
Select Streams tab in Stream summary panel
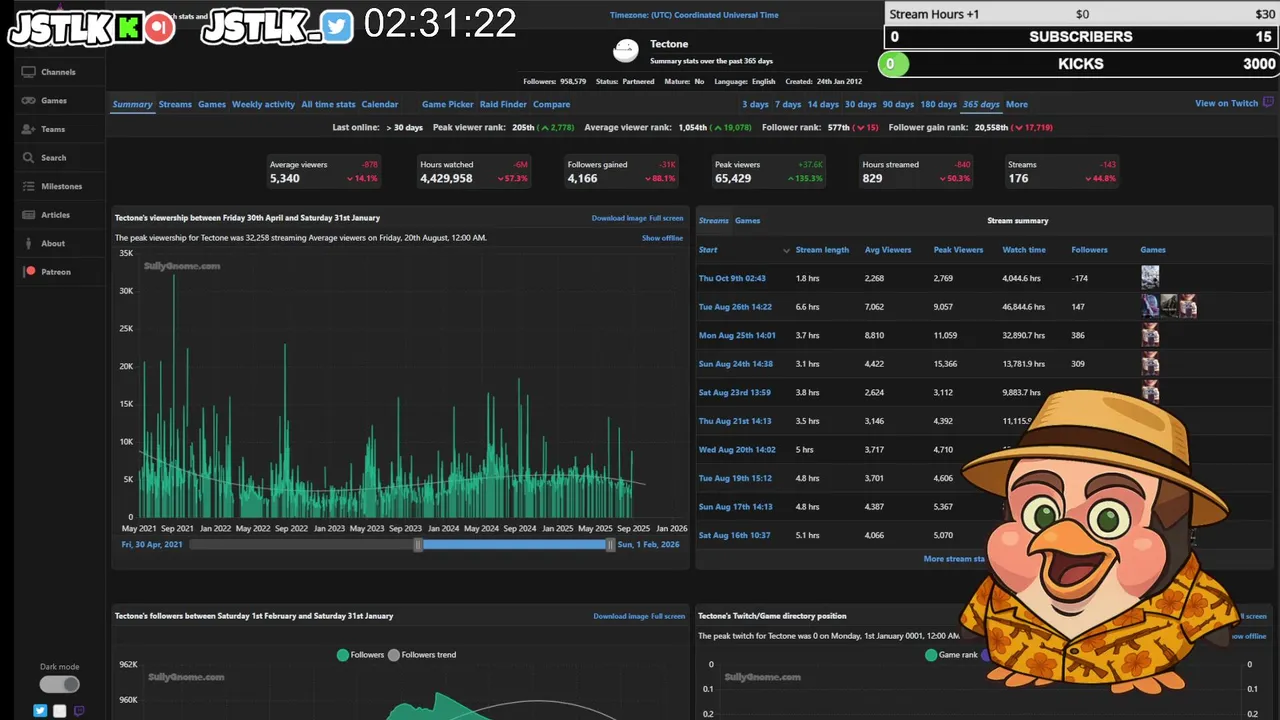[x=714, y=220]
